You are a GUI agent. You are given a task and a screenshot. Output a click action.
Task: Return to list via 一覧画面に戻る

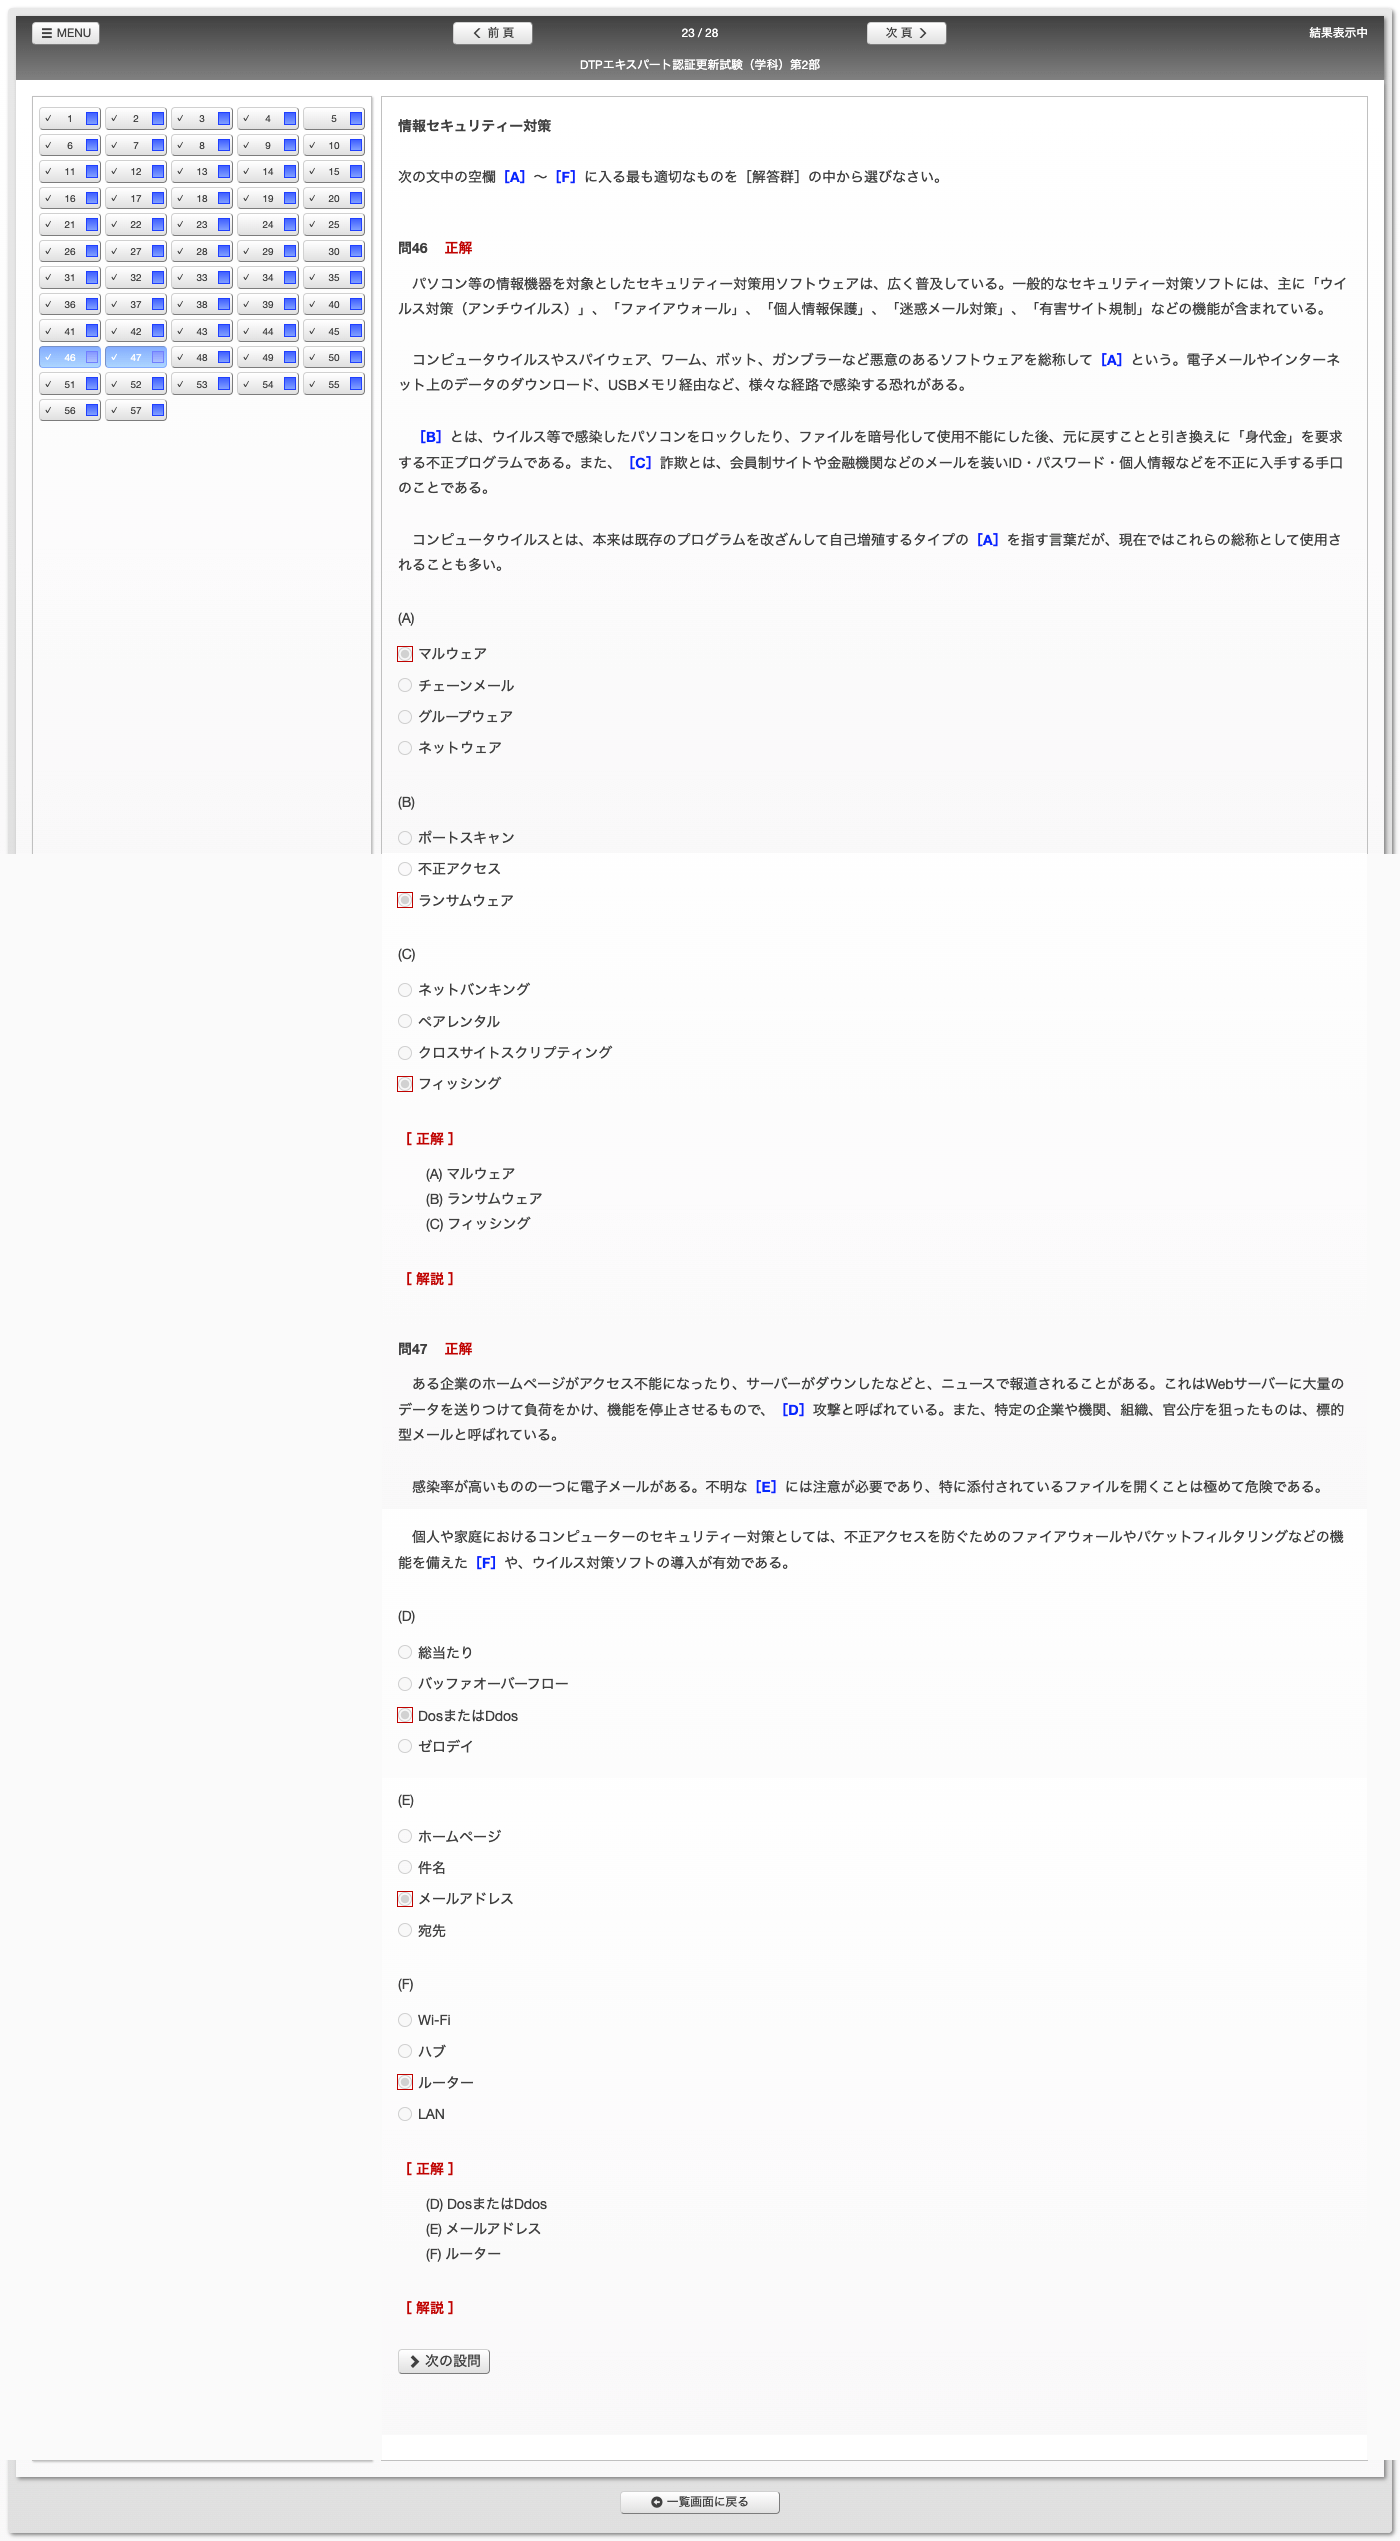click(x=700, y=2502)
